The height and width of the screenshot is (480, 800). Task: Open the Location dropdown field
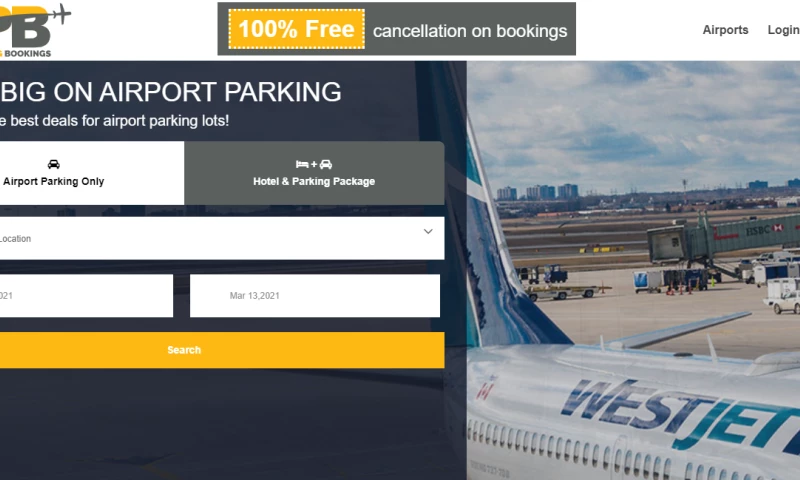(221, 238)
